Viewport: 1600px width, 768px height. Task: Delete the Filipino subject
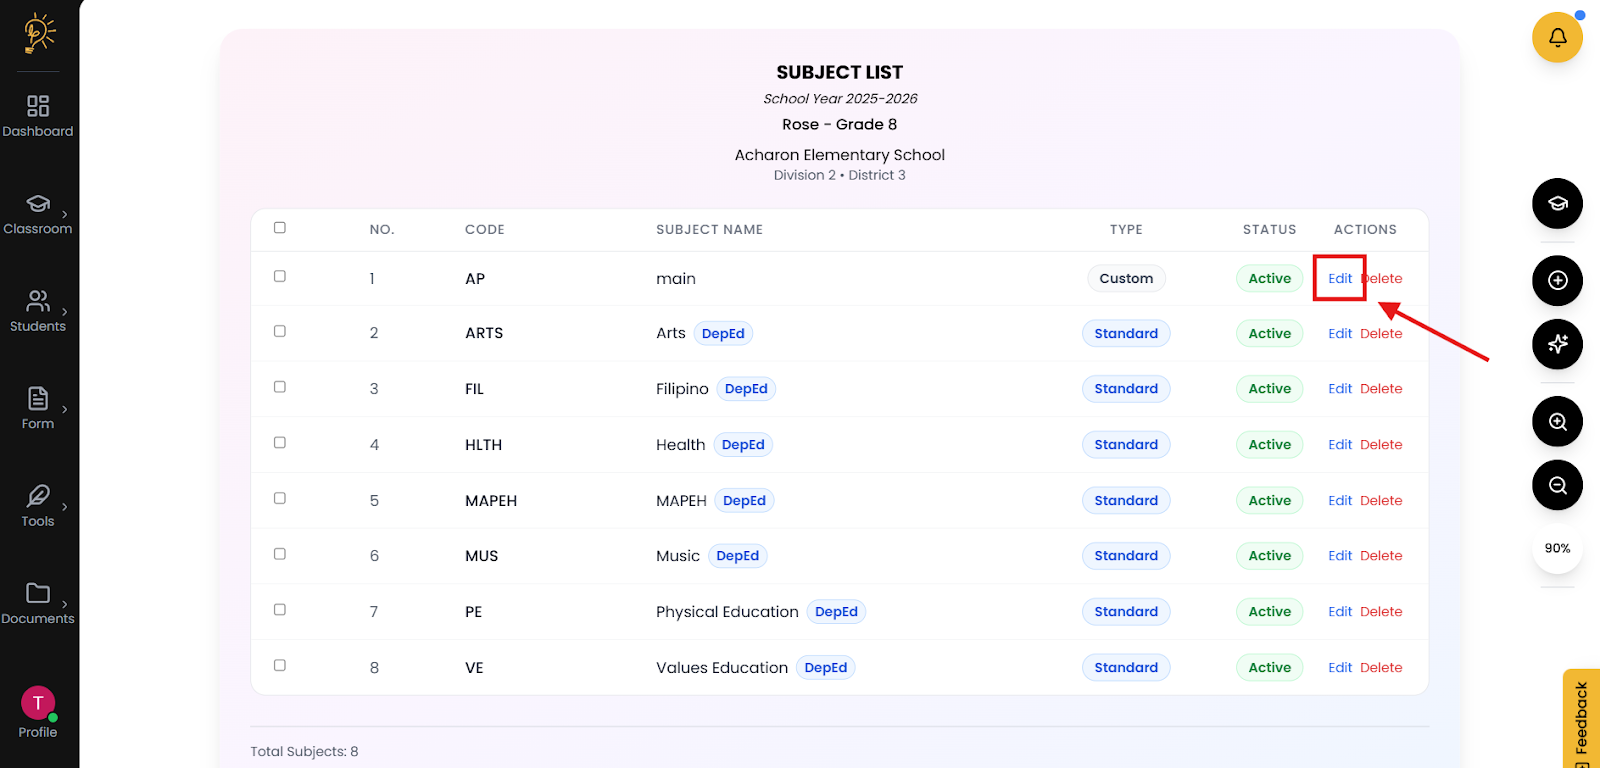pos(1381,389)
